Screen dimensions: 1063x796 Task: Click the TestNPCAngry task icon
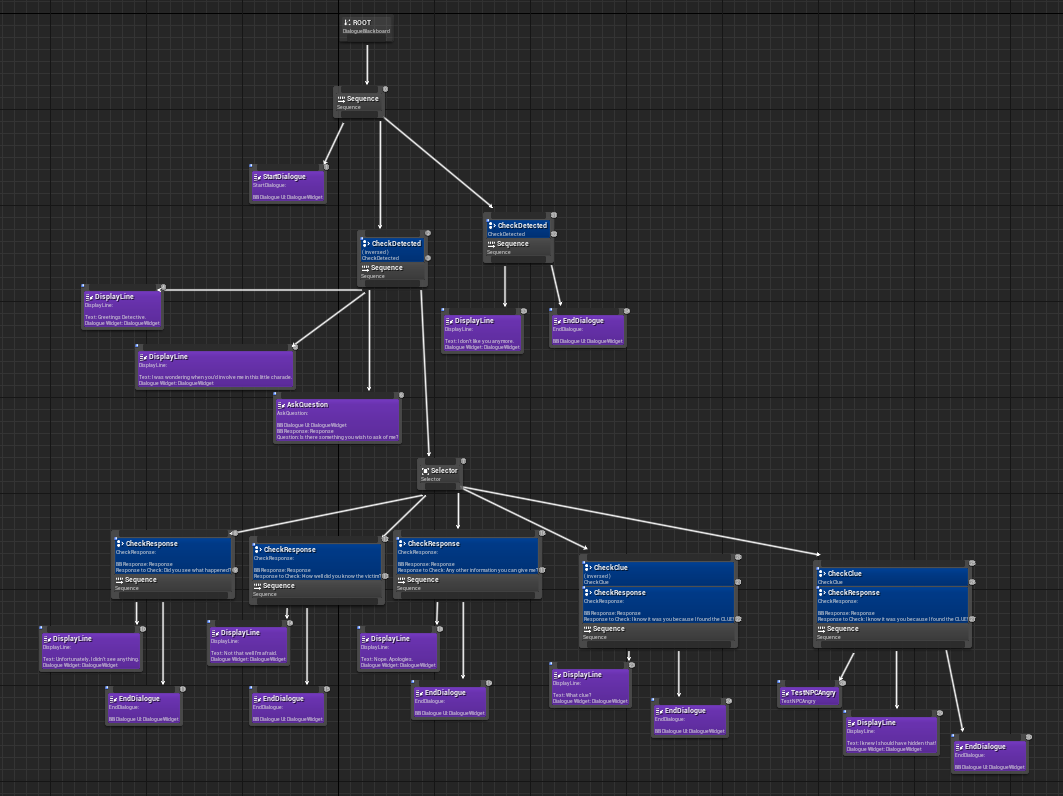pos(785,693)
